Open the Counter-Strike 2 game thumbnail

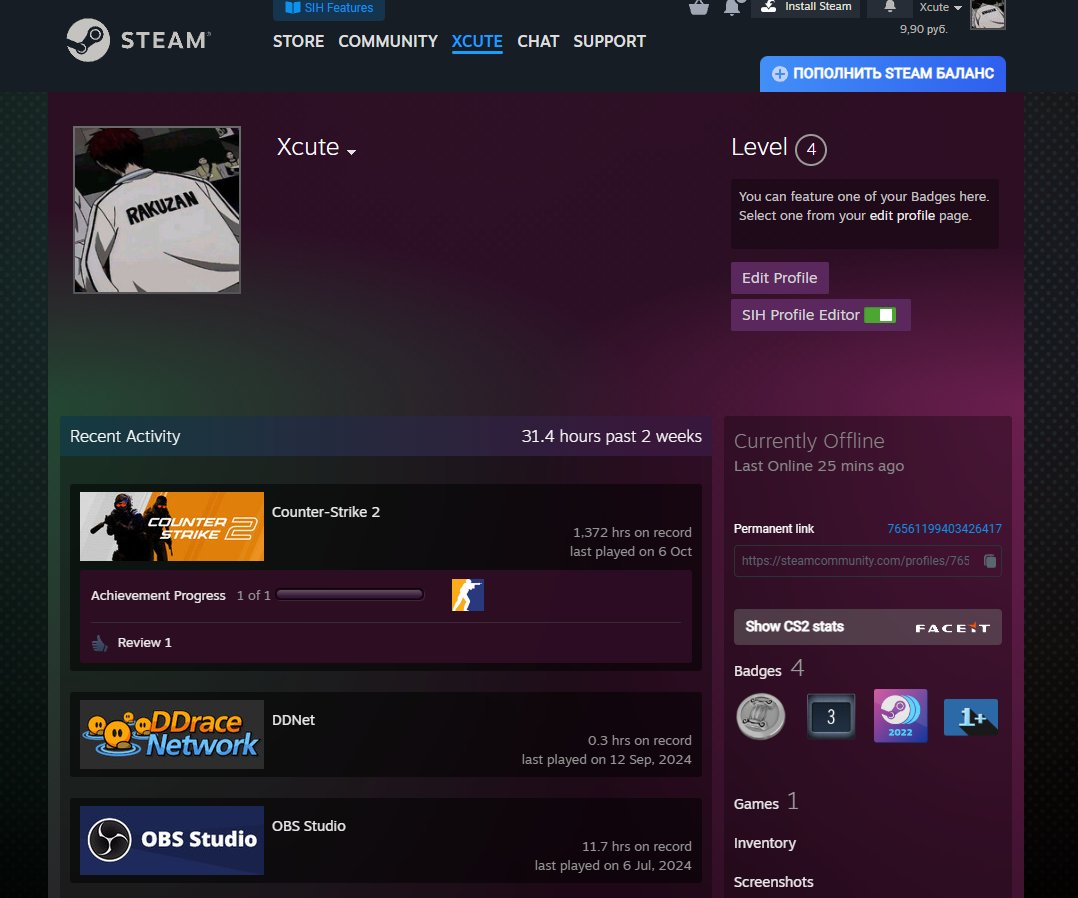pyautogui.click(x=172, y=526)
